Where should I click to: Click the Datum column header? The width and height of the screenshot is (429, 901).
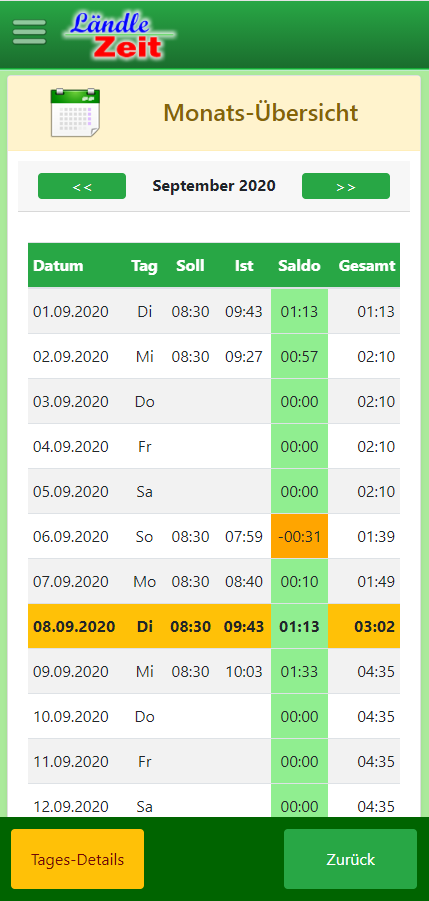[58, 265]
